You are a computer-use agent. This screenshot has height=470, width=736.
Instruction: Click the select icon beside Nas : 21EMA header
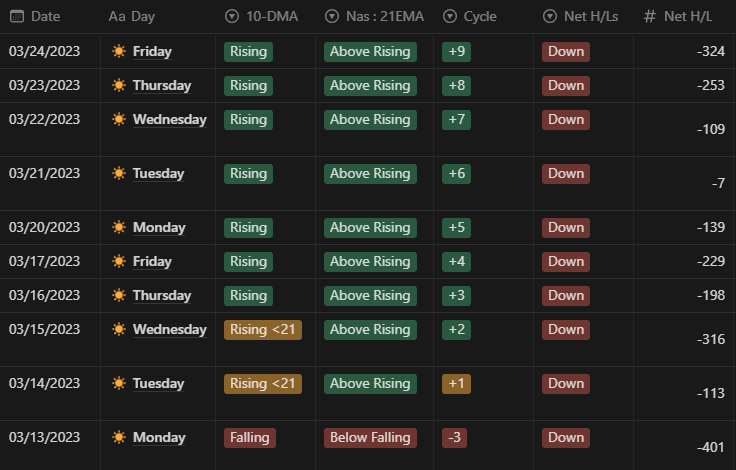click(x=332, y=16)
